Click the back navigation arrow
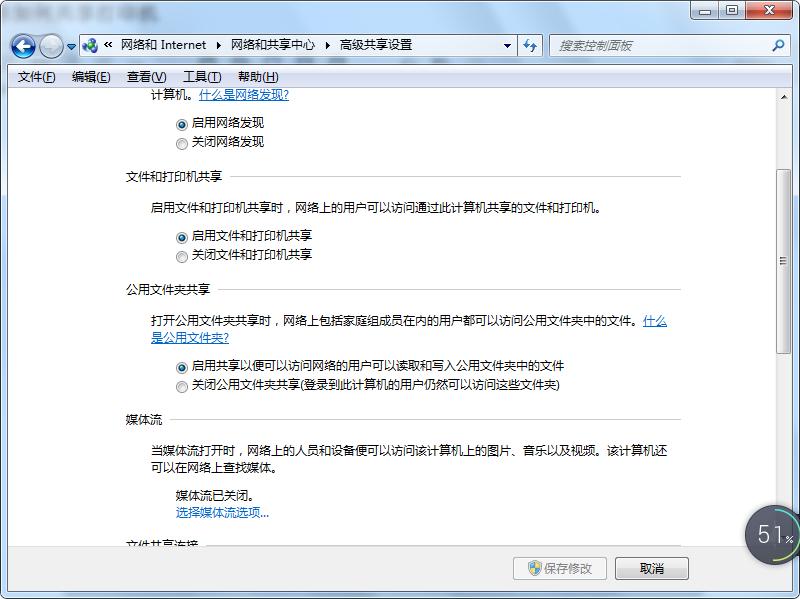The height and width of the screenshot is (599, 800). tap(22, 45)
